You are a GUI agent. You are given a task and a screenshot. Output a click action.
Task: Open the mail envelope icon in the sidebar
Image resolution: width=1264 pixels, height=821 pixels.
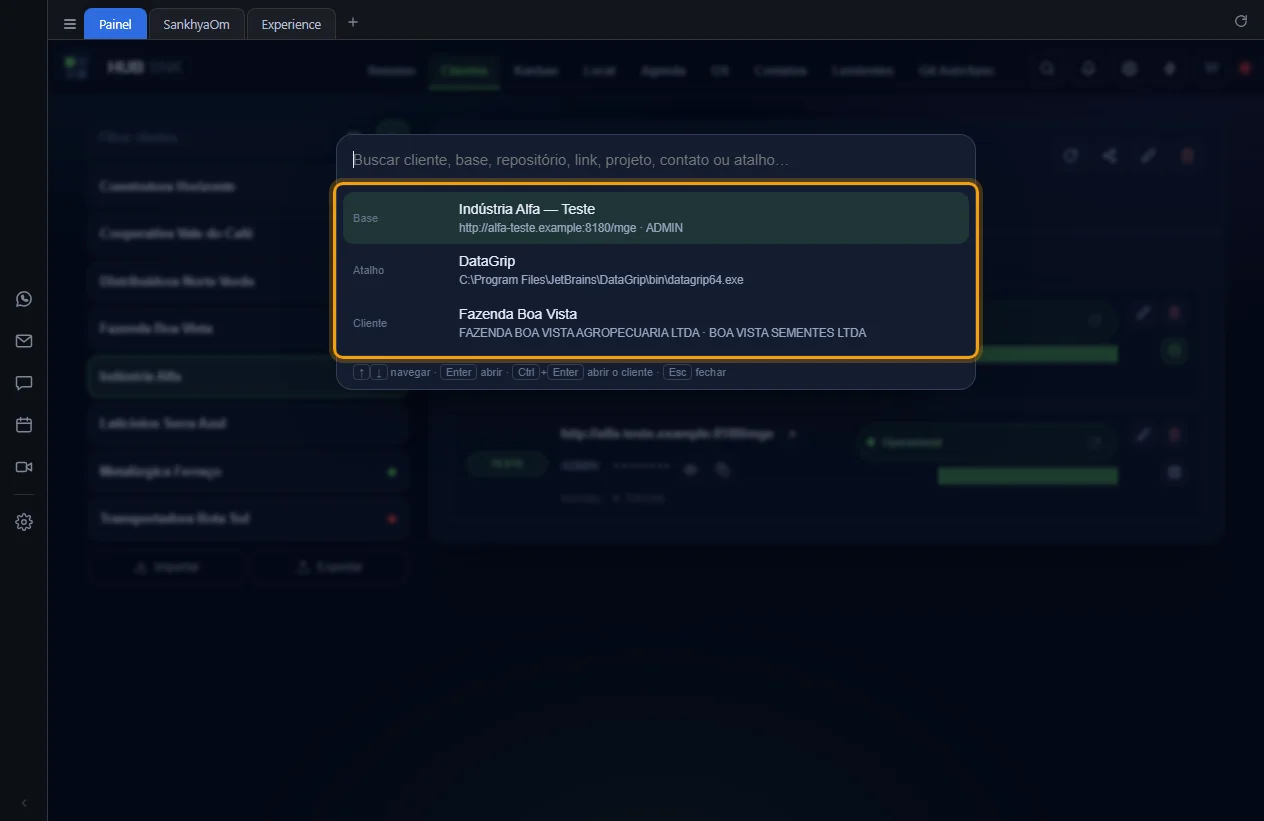(24, 341)
